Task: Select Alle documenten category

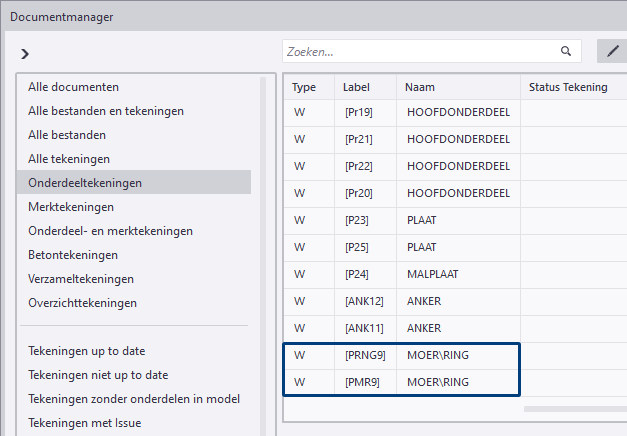Action: (73, 87)
